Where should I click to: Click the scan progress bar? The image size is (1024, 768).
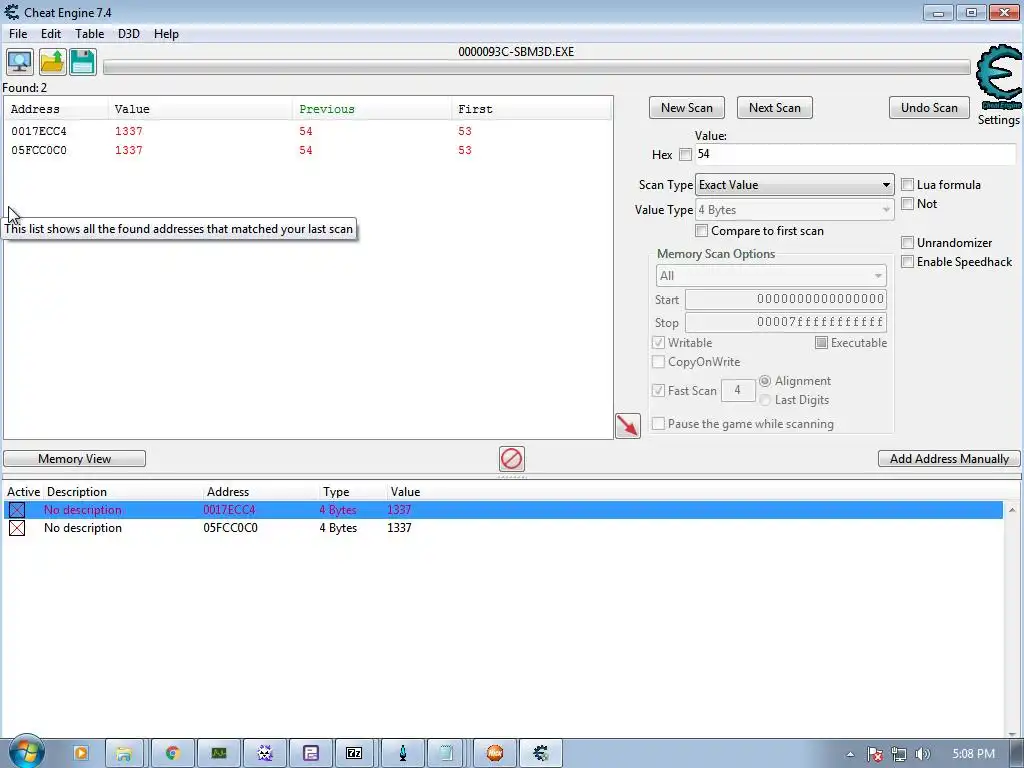point(537,67)
